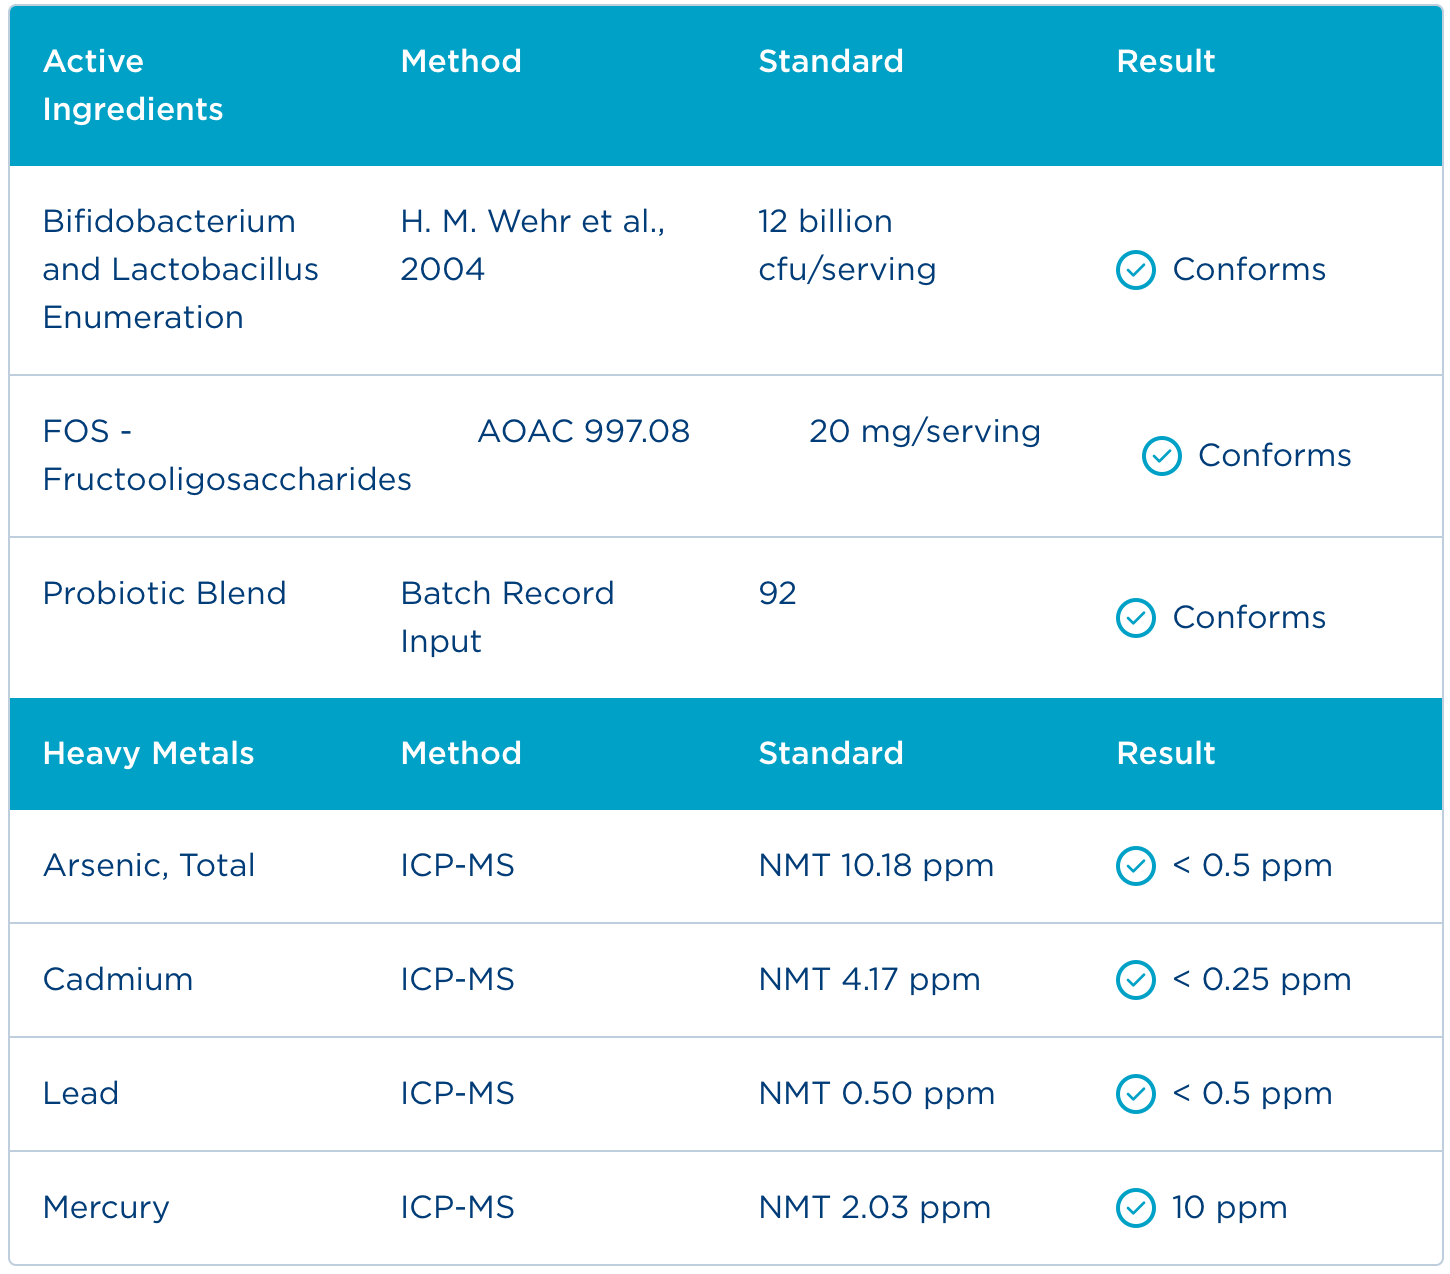Click the 12 billion cfu/serving standard
This screenshot has height=1274, width=1450.
point(847,245)
